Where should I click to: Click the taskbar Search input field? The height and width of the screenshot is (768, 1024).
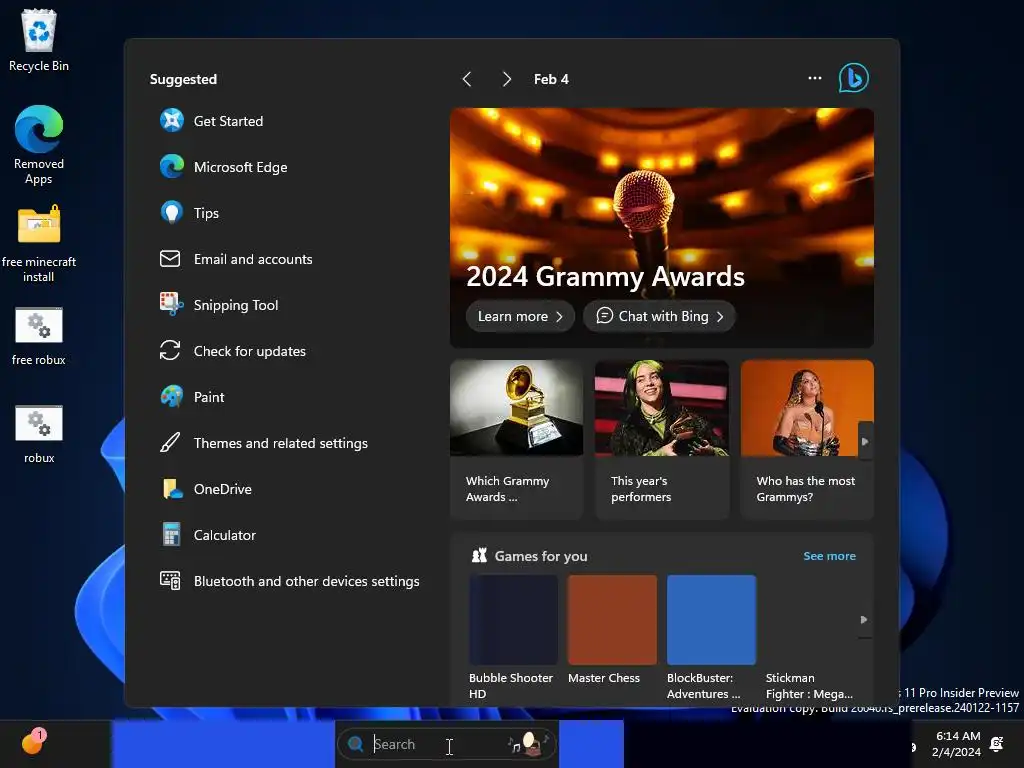click(x=447, y=744)
